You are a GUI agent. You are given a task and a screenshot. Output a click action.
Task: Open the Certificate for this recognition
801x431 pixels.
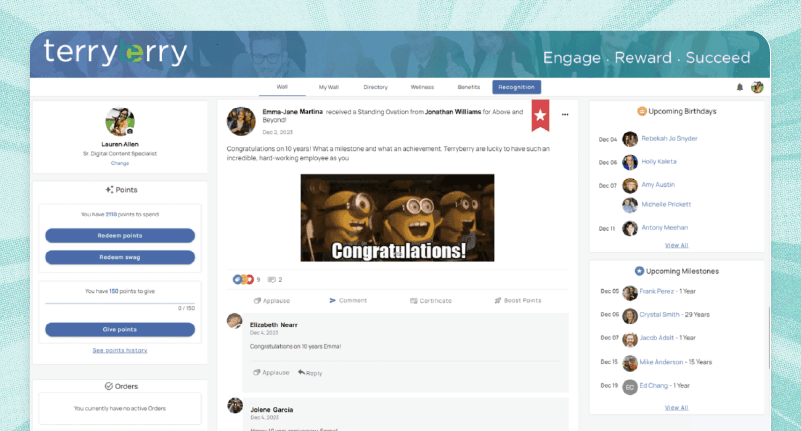click(x=430, y=300)
